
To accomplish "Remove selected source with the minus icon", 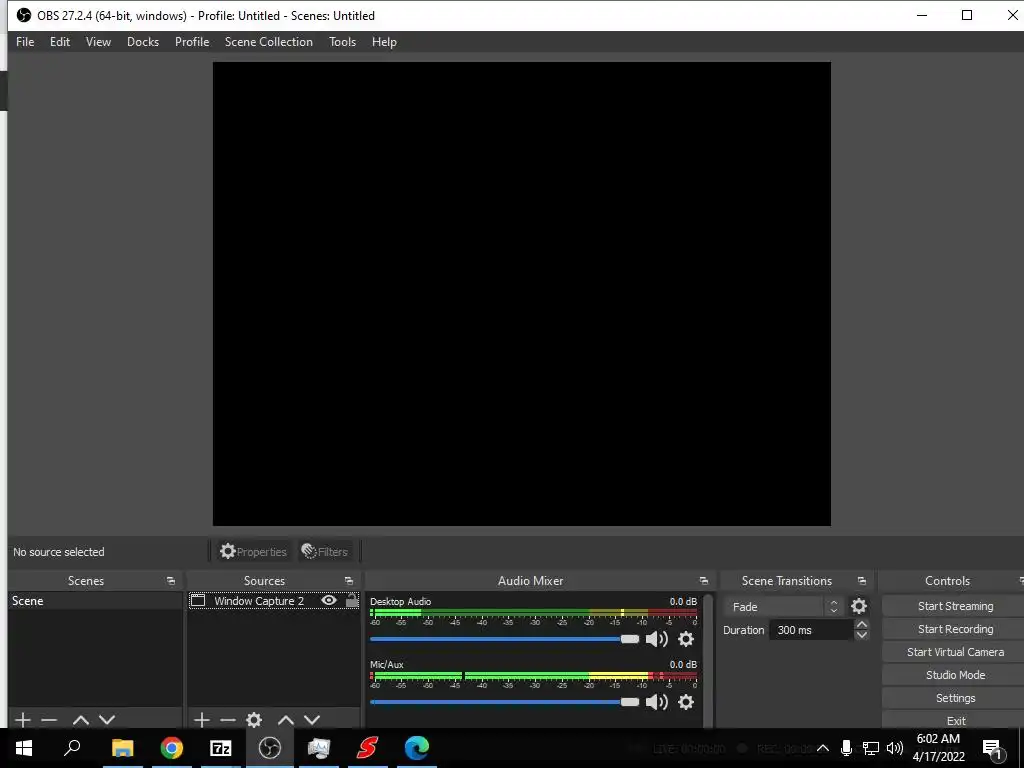I will 228,720.
